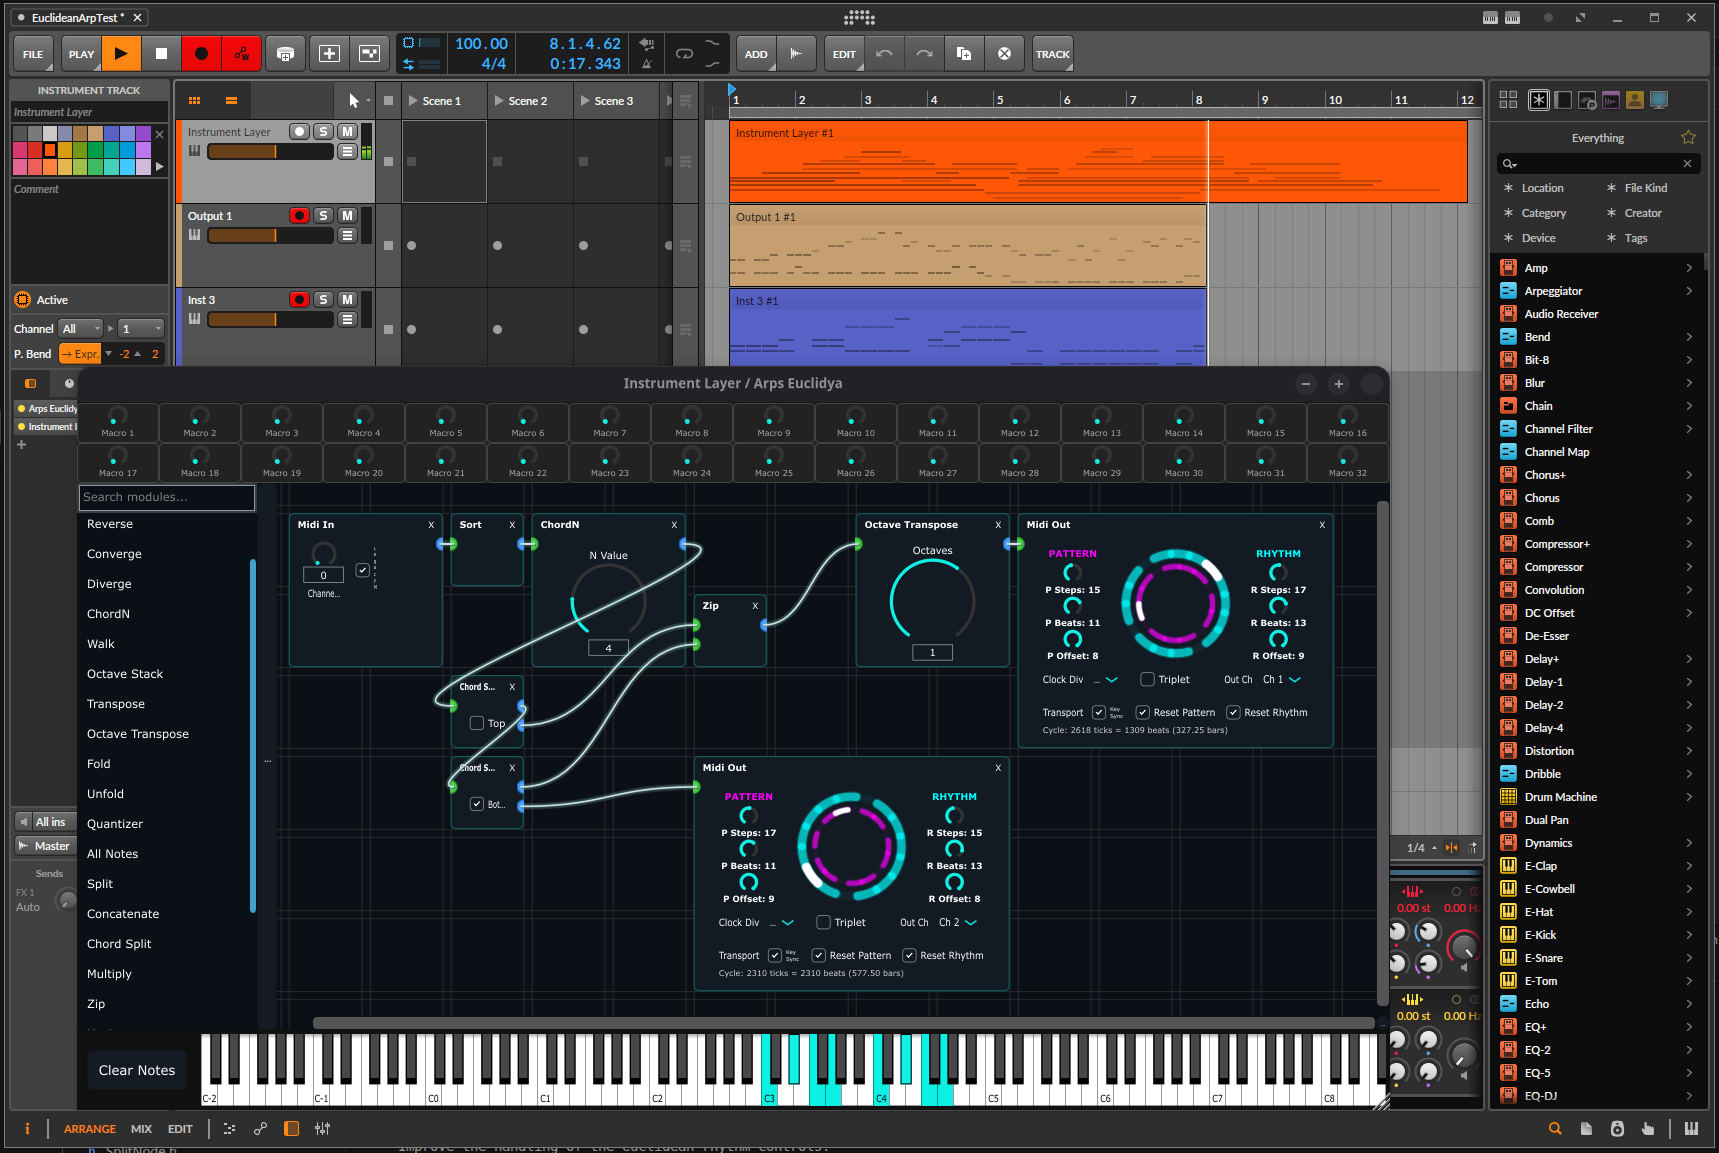The image size is (1719, 1153).
Task: Click the ADD button in the toolbar
Action: tap(756, 53)
